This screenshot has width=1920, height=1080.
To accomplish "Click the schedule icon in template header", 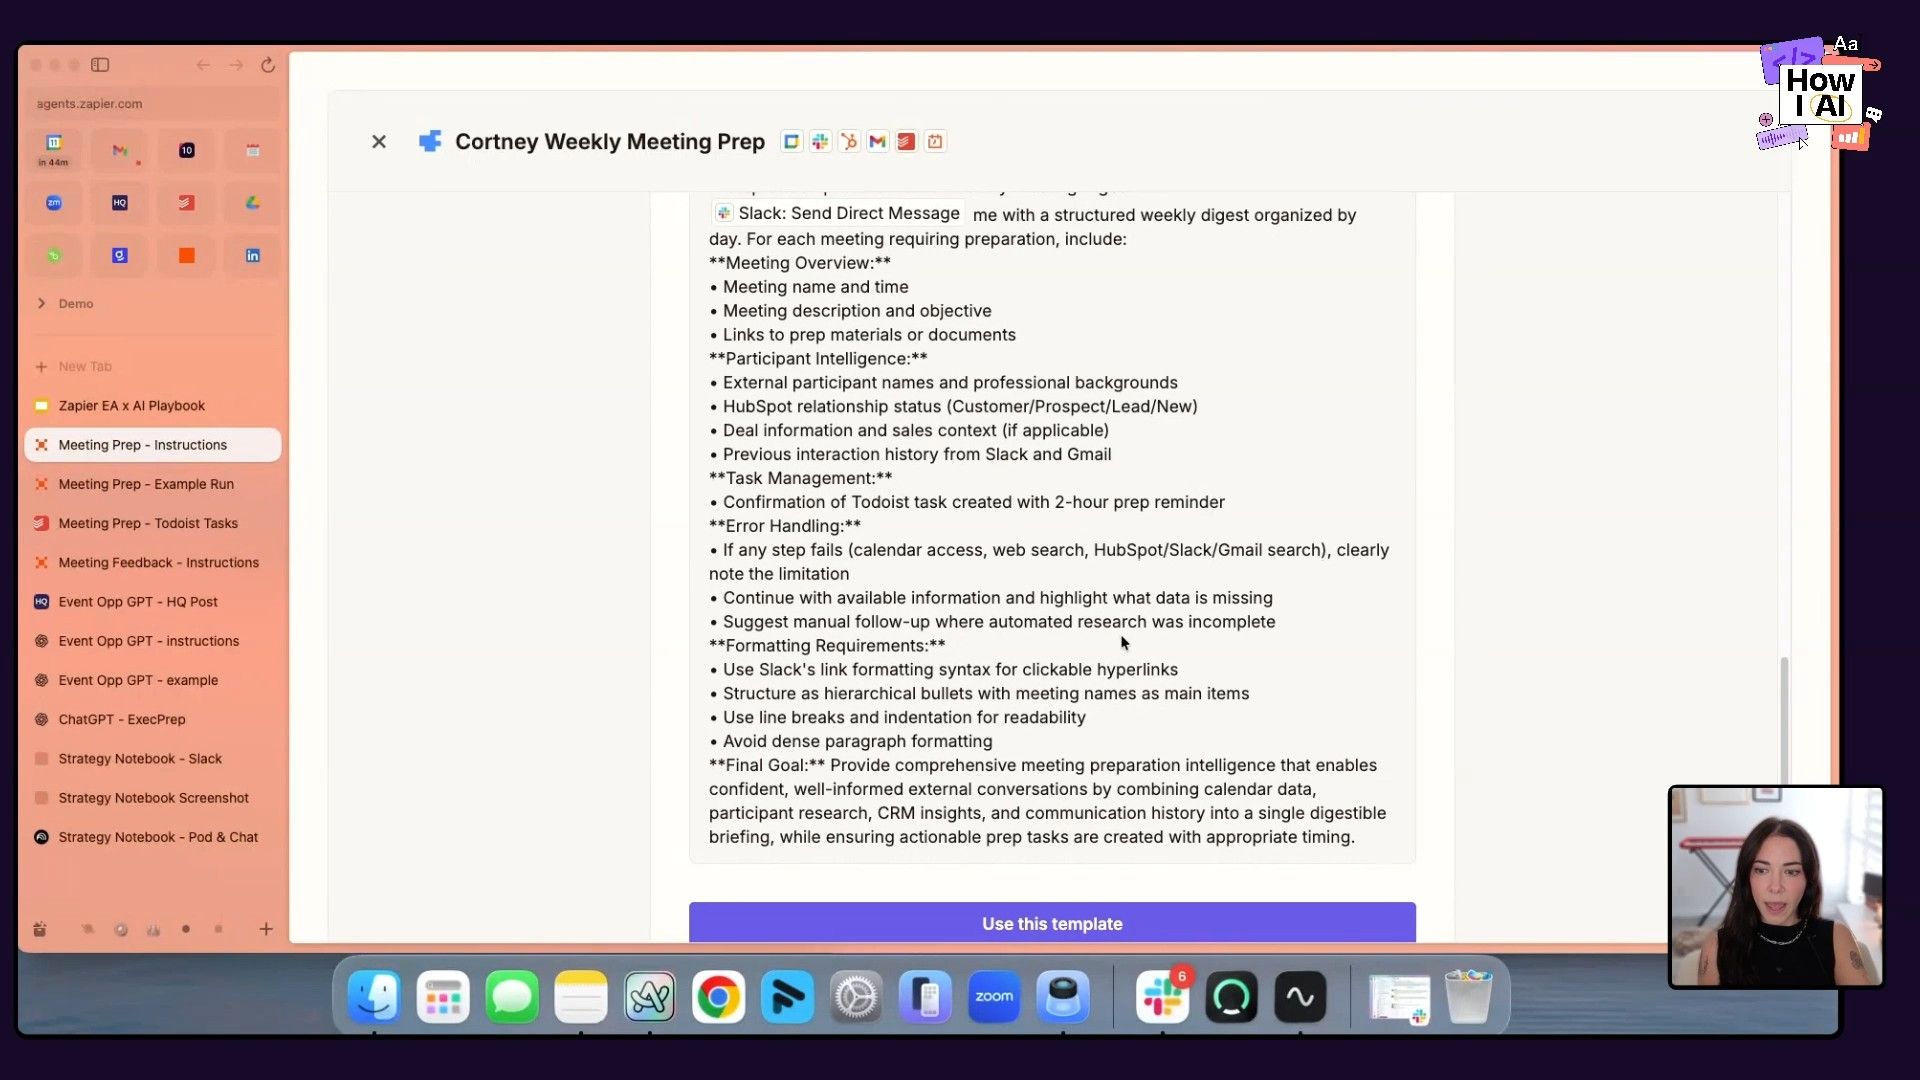I will 935,142.
